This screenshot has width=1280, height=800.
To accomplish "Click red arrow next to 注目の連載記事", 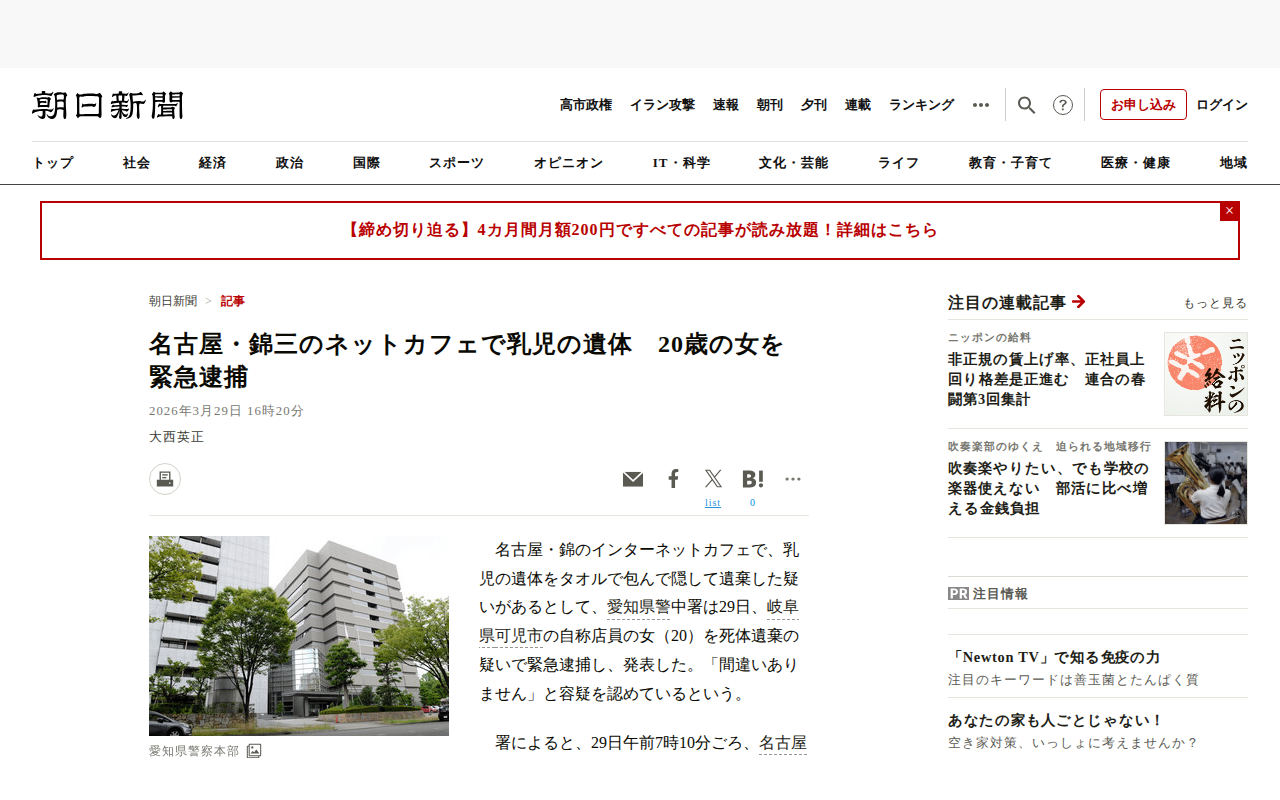I will click(x=1078, y=302).
